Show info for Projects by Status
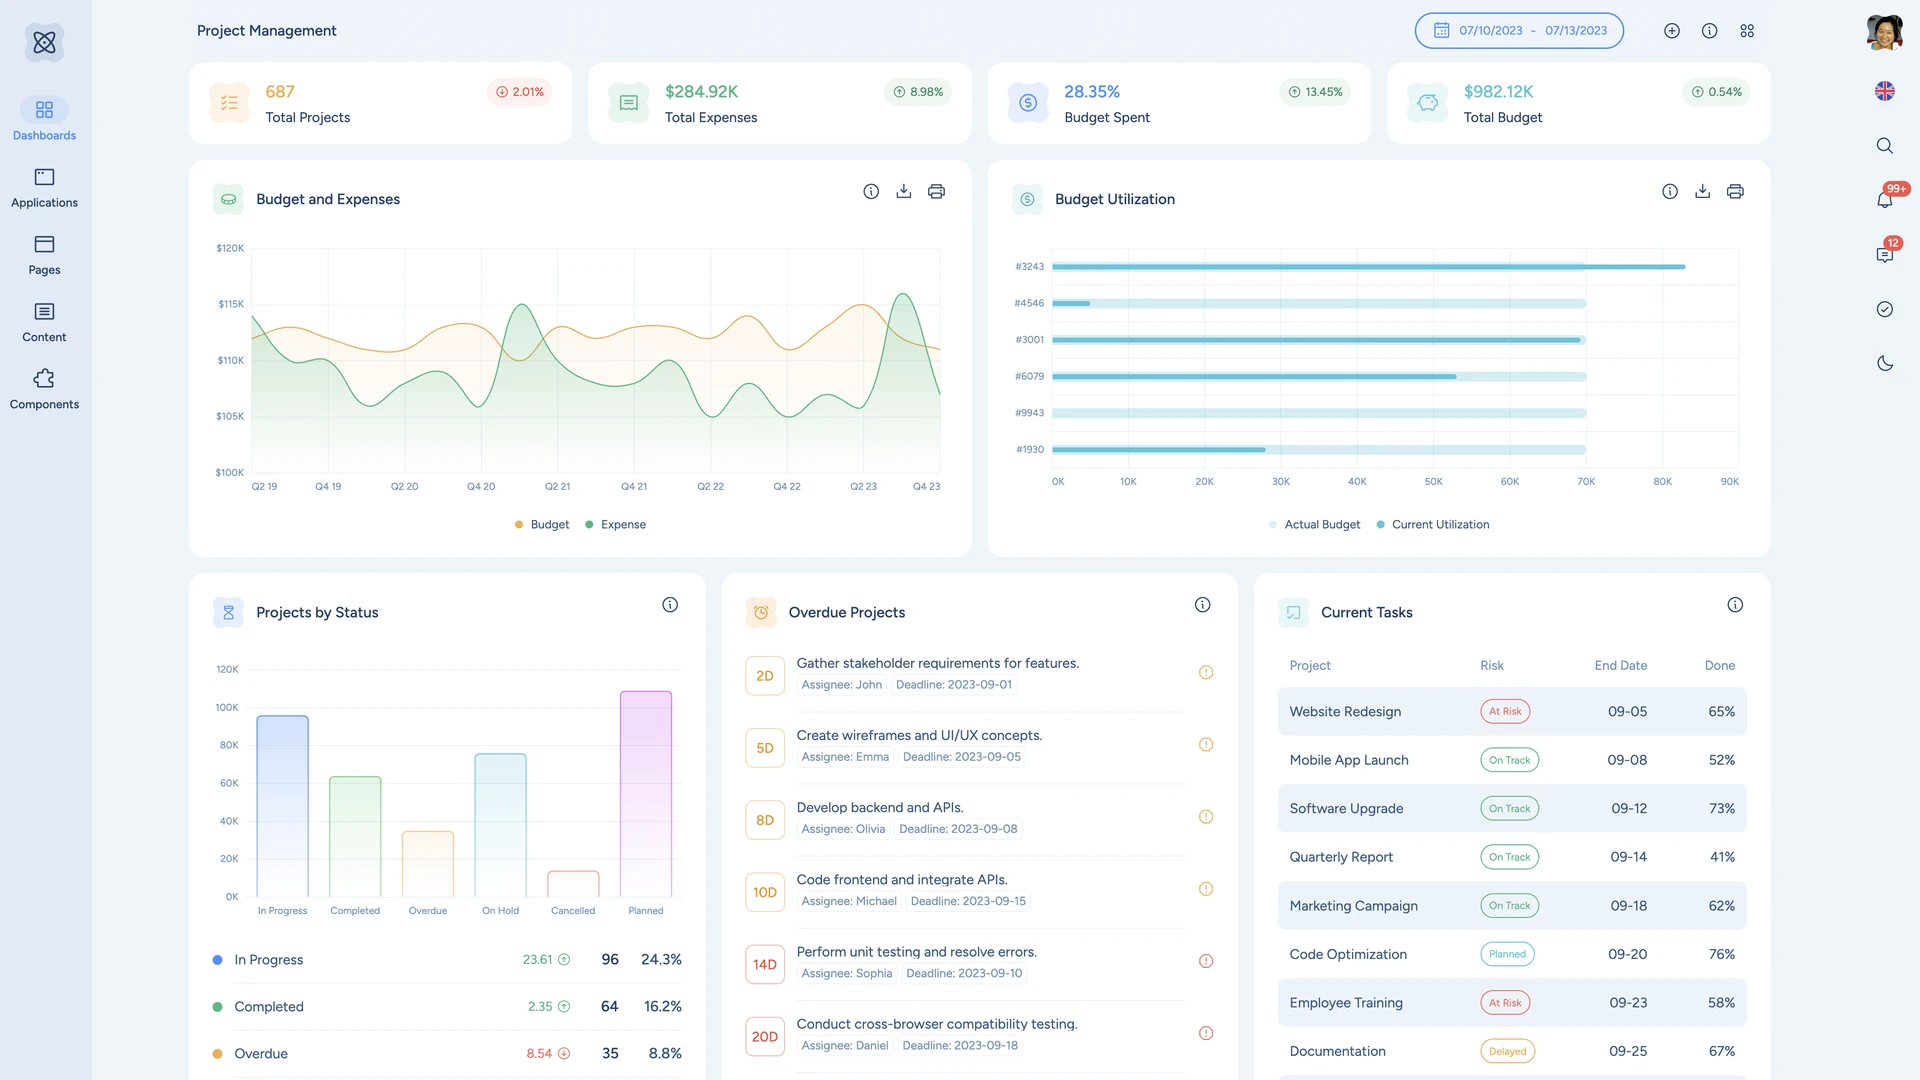 coord(670,605)
